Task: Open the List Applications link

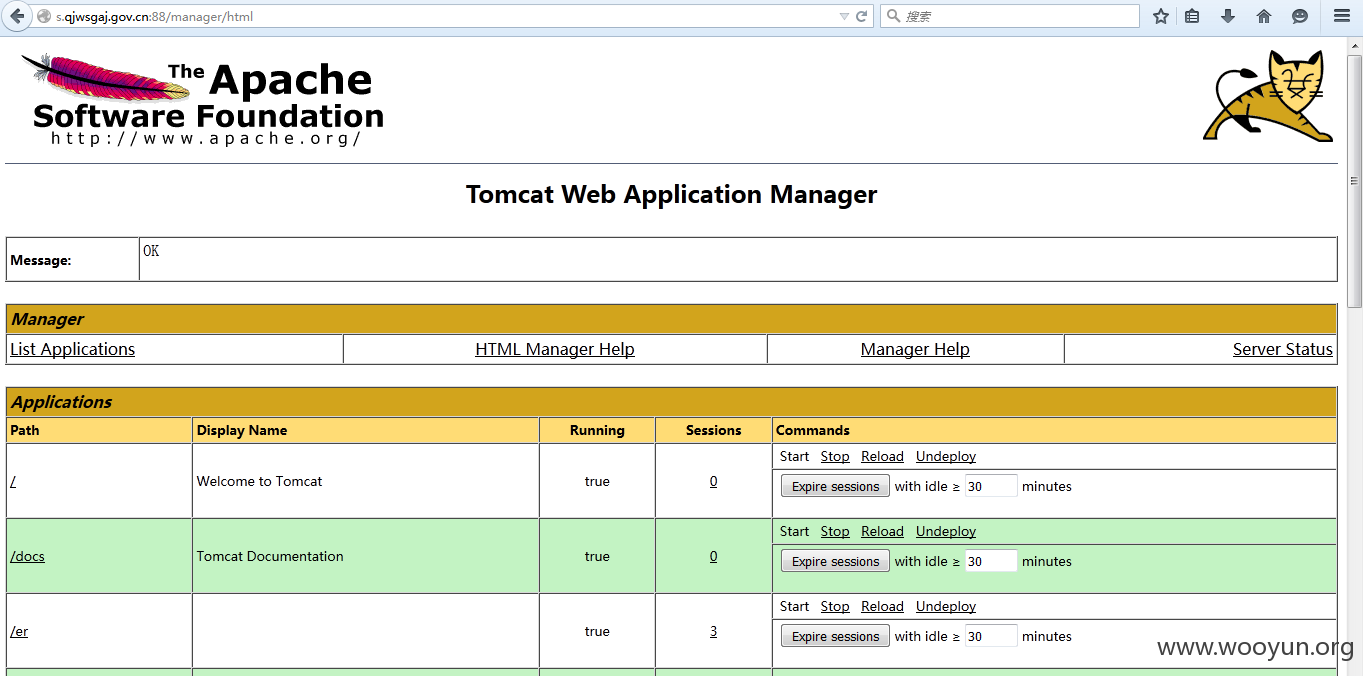Action: click(72, 349)
